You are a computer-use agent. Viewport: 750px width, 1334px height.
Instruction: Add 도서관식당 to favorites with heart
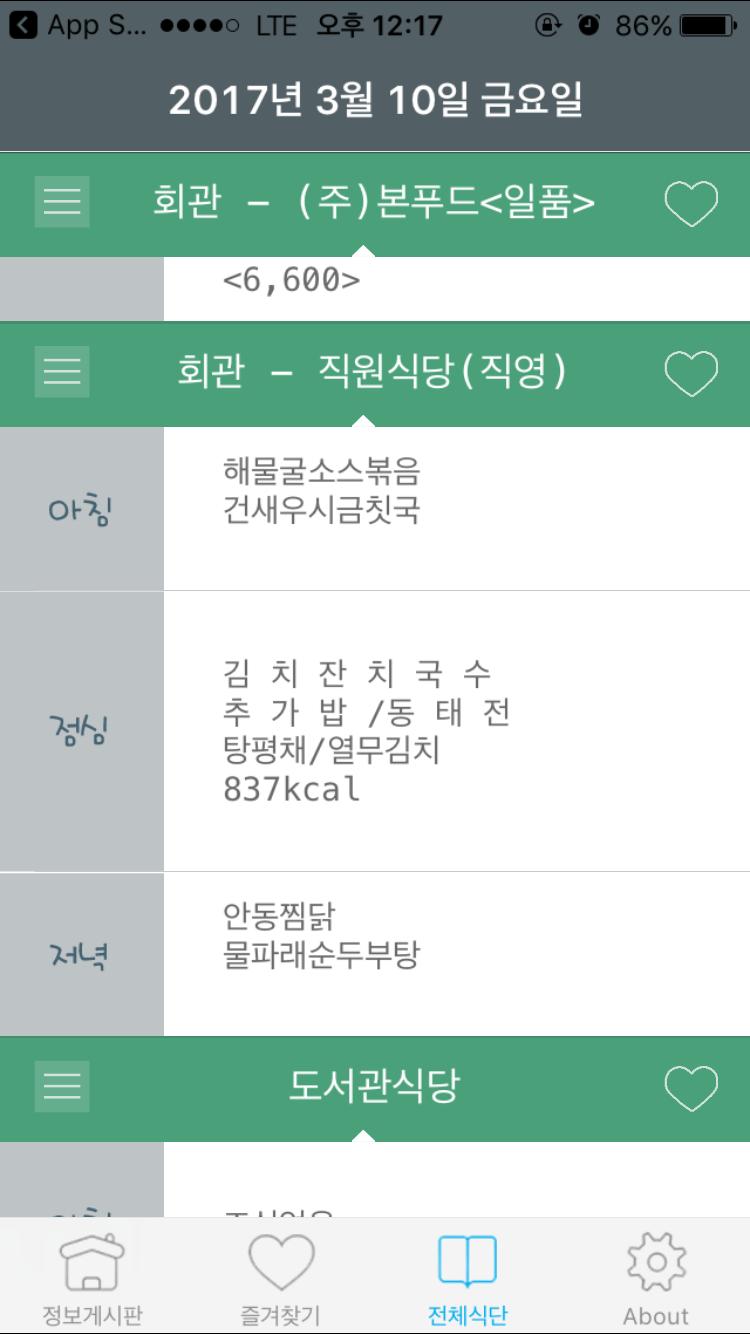pos(691,1088)
